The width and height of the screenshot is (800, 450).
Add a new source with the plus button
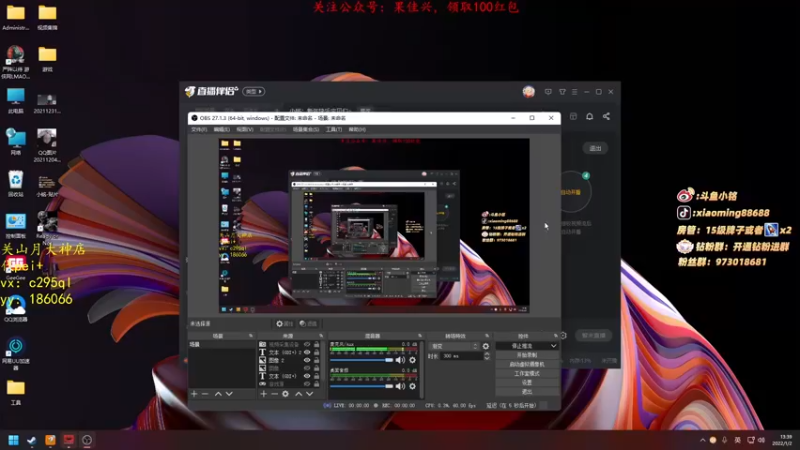coord(263,394)
